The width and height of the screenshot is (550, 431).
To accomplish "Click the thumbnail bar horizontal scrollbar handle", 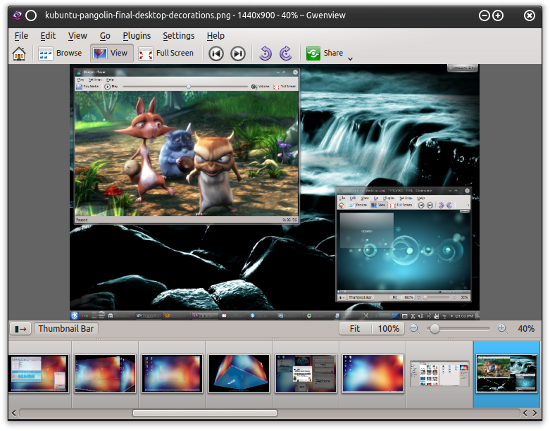I will pyautogui.click(x=205, y=413).
